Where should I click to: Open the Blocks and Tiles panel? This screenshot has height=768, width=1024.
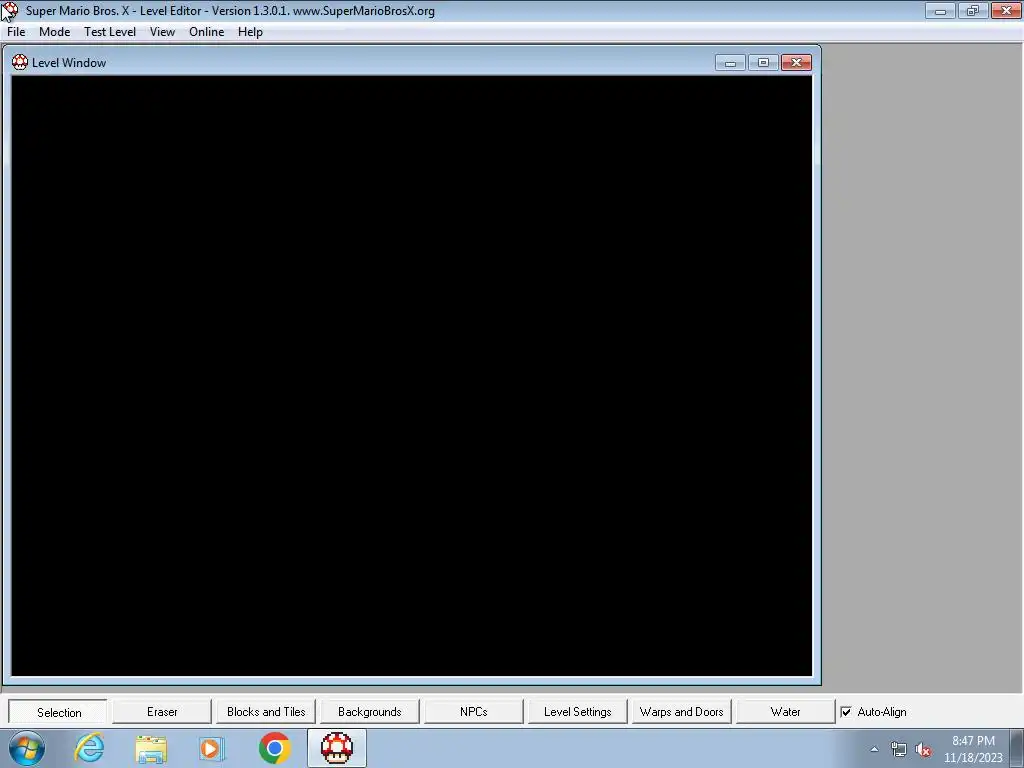(x=266, y=712)
